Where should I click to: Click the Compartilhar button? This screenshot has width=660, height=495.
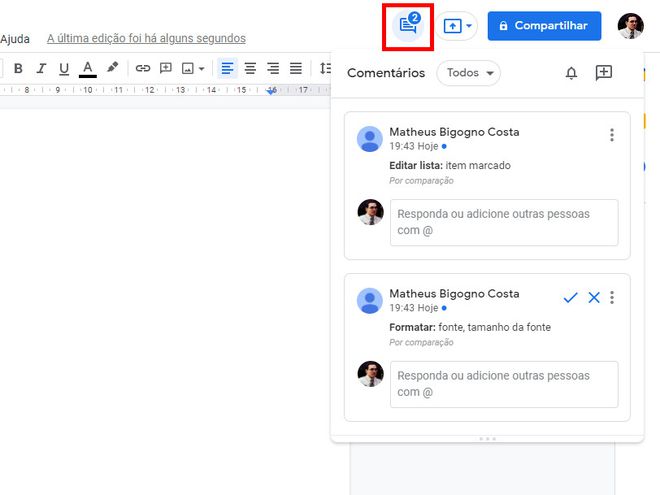(x=544, y=26)
